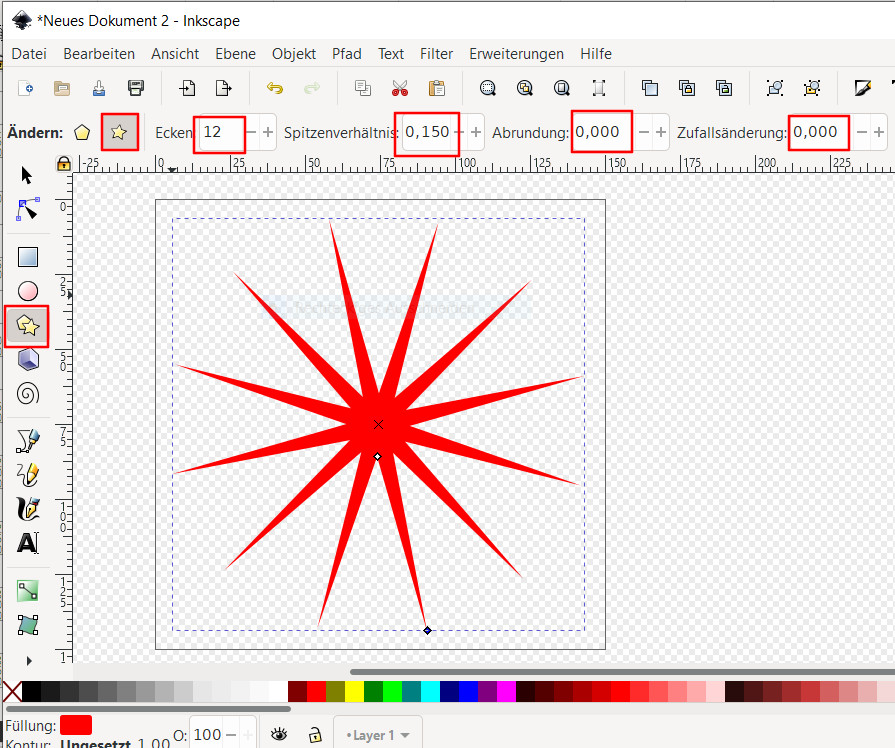Click the Group objects icon
Viewport: 895px width, 748px height.
(775, 88)
